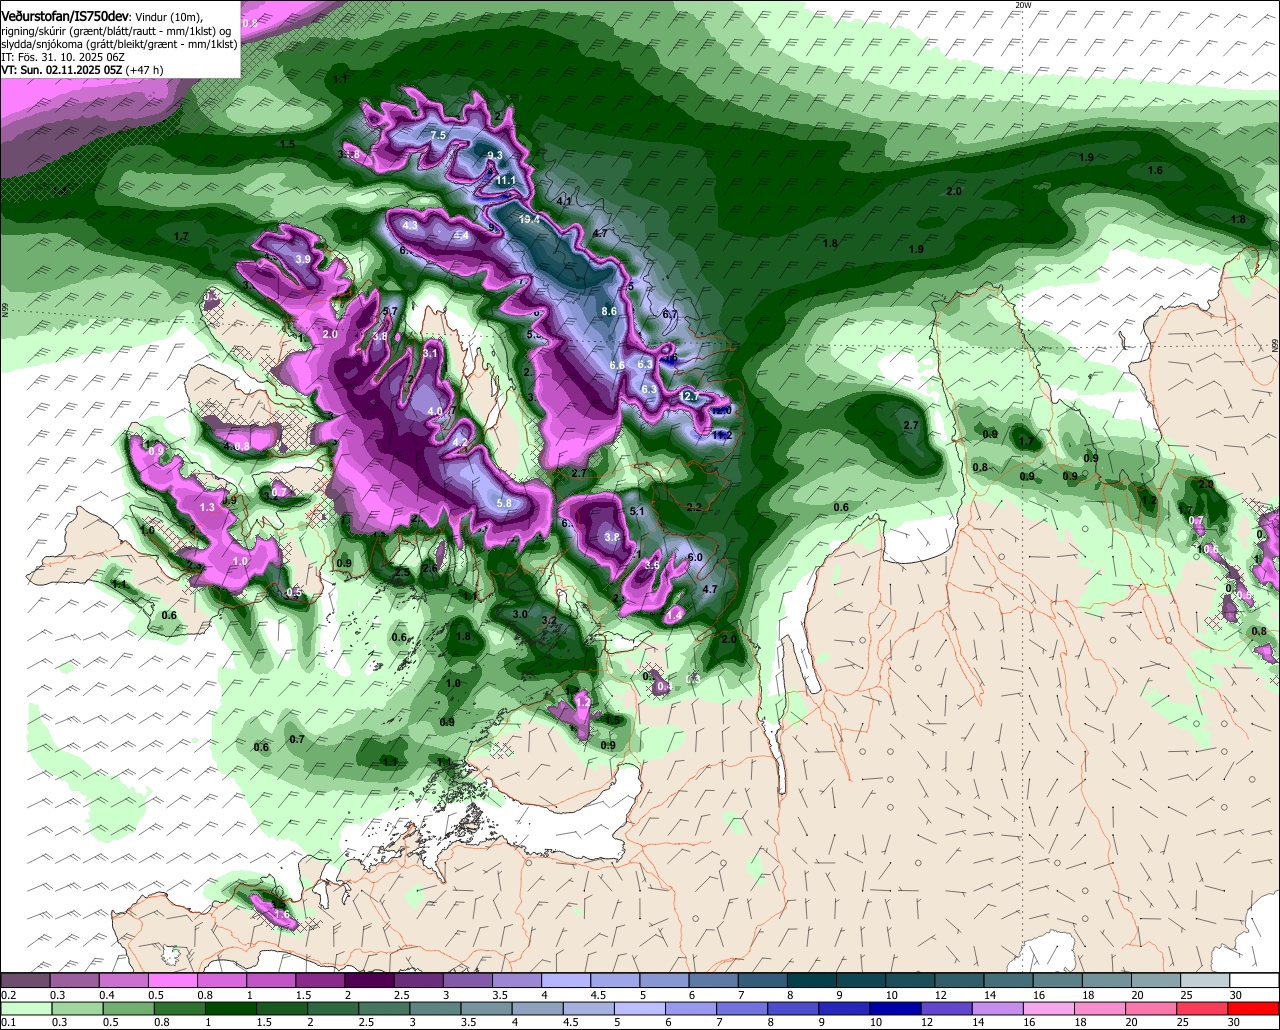Select the upper legend swatch between 25 and 30
Viewport: 1280px width, 1030px height.
pos(1205,981)
